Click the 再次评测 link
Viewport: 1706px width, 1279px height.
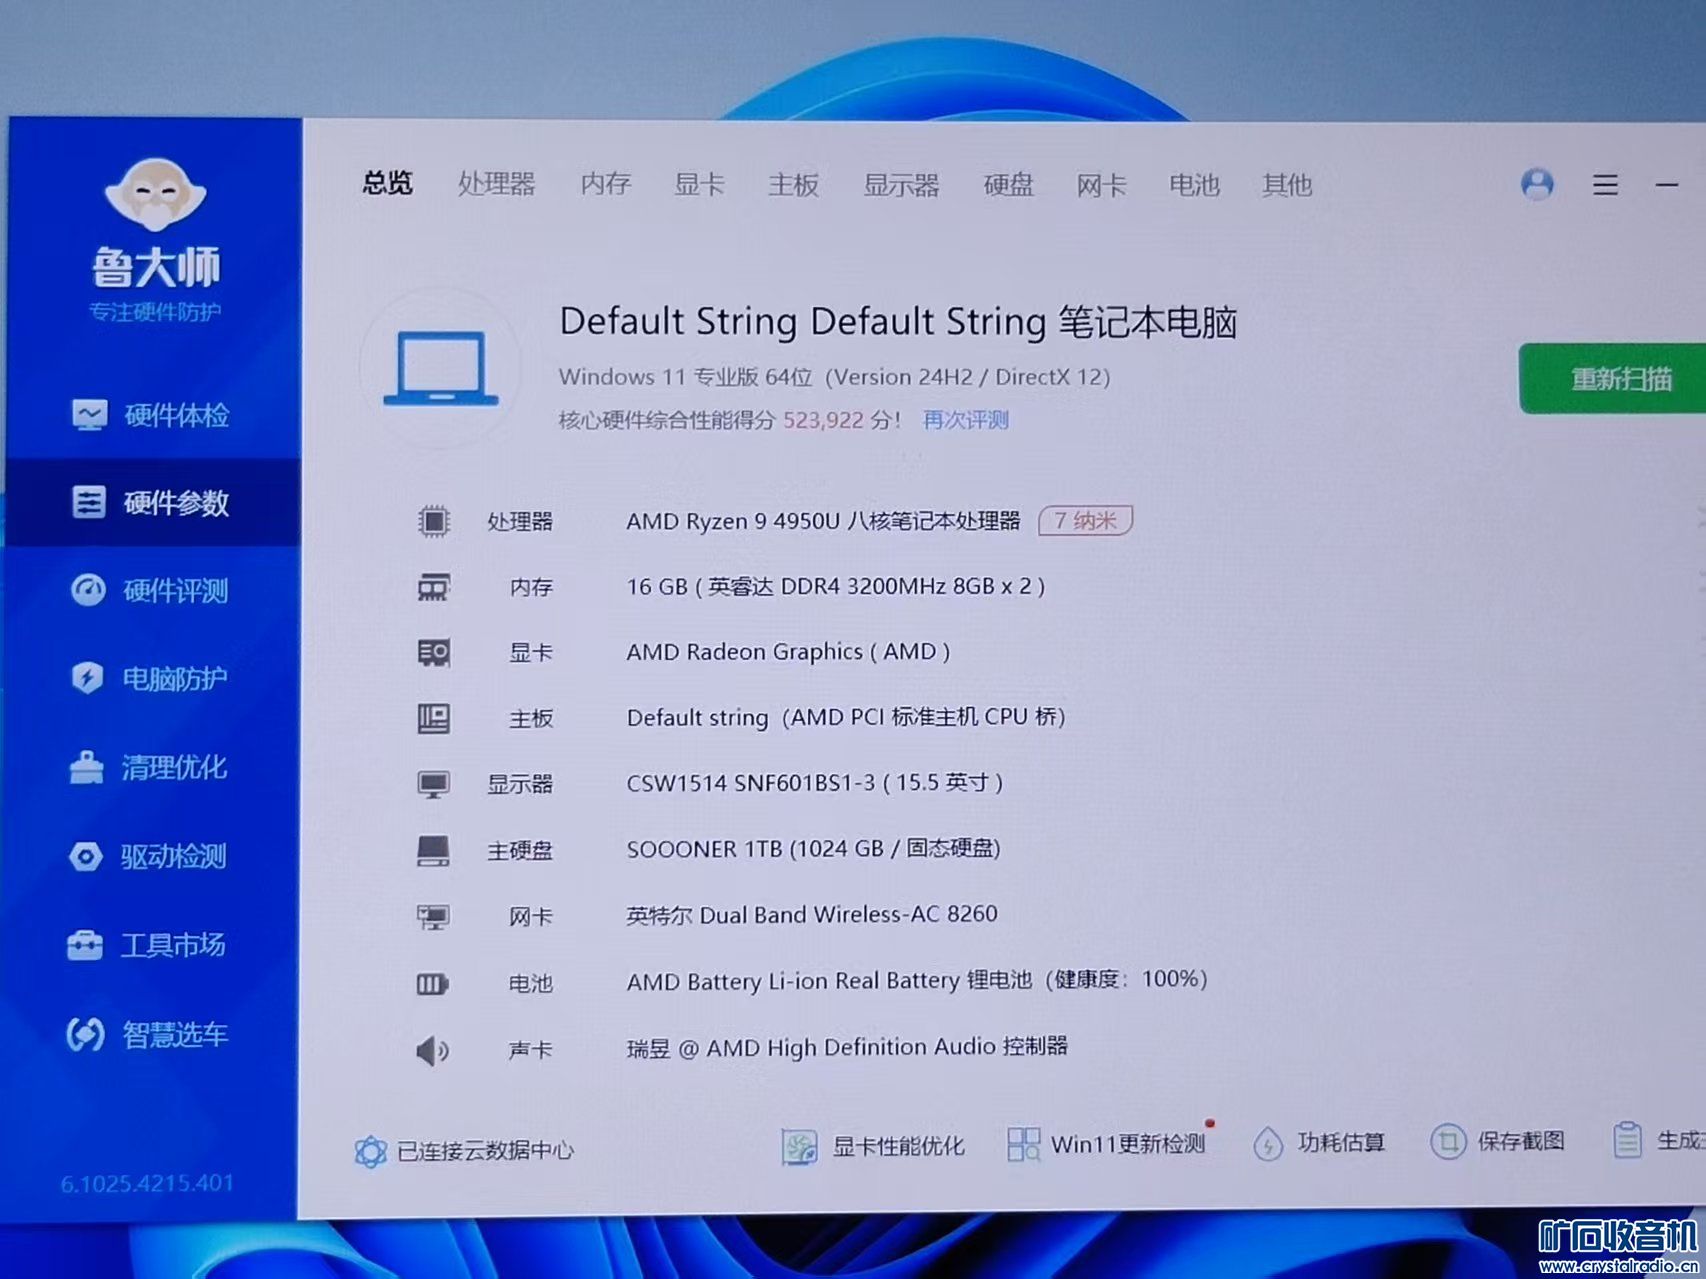click(x=965, y=420)
